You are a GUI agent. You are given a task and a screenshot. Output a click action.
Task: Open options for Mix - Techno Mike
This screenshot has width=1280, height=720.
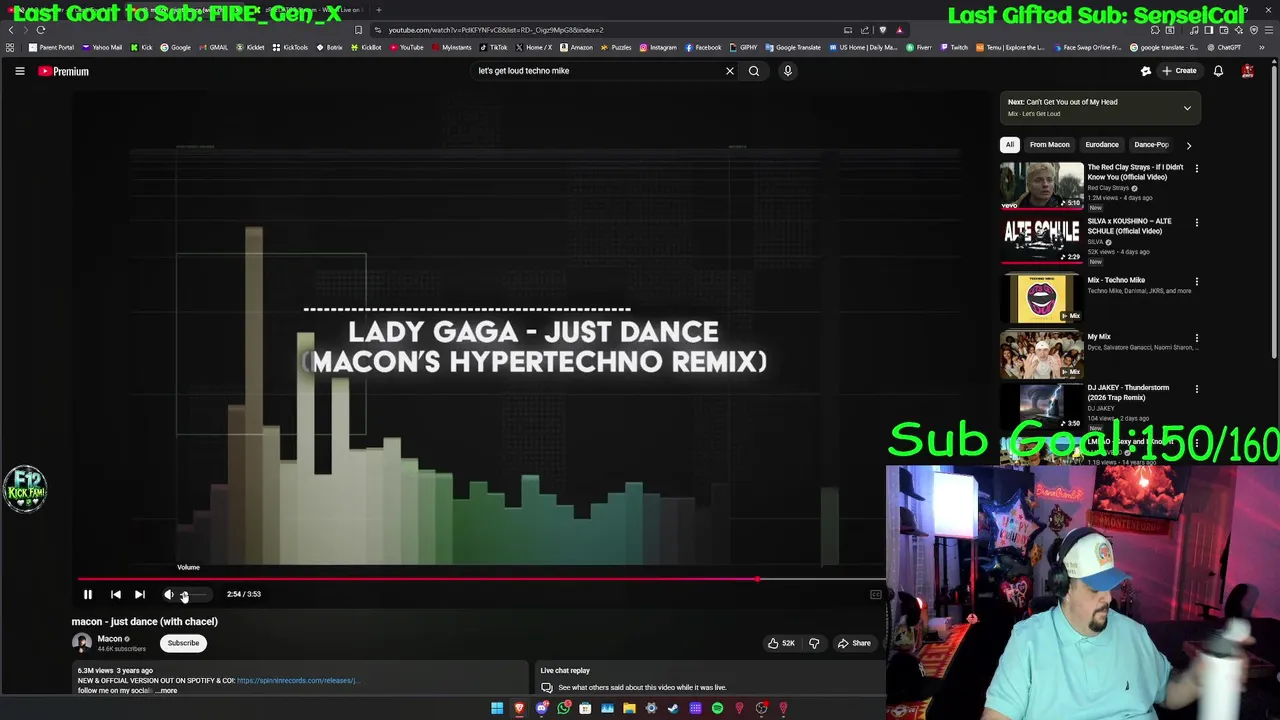click(x=1196, y=282)
